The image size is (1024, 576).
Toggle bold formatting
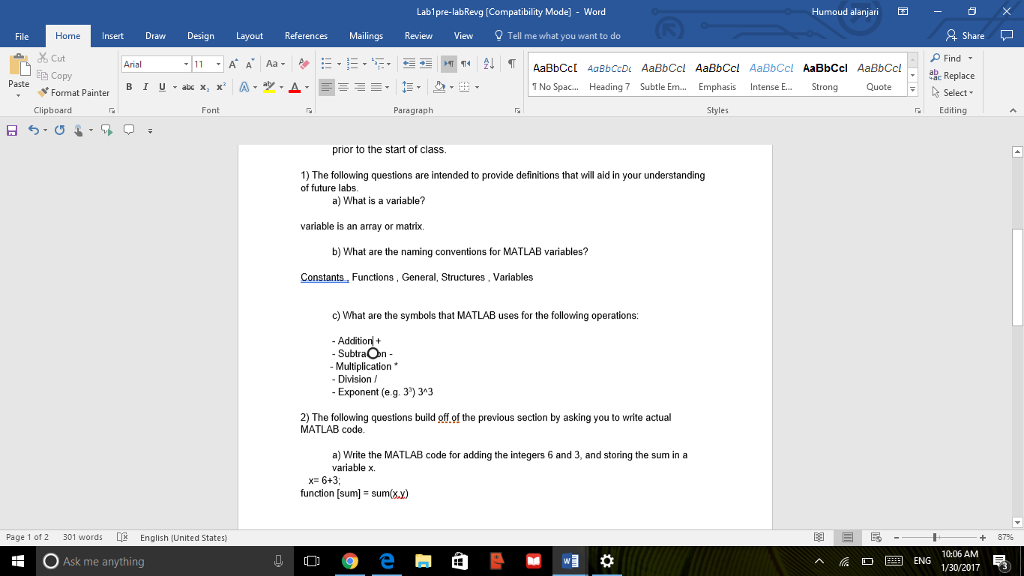[x=129, y=85]
